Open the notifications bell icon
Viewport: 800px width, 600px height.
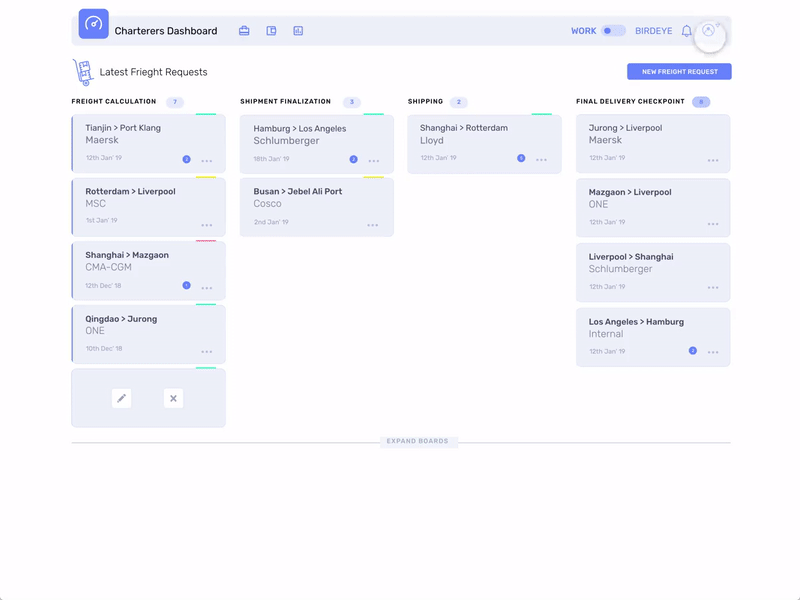click(x=686, y=30)
